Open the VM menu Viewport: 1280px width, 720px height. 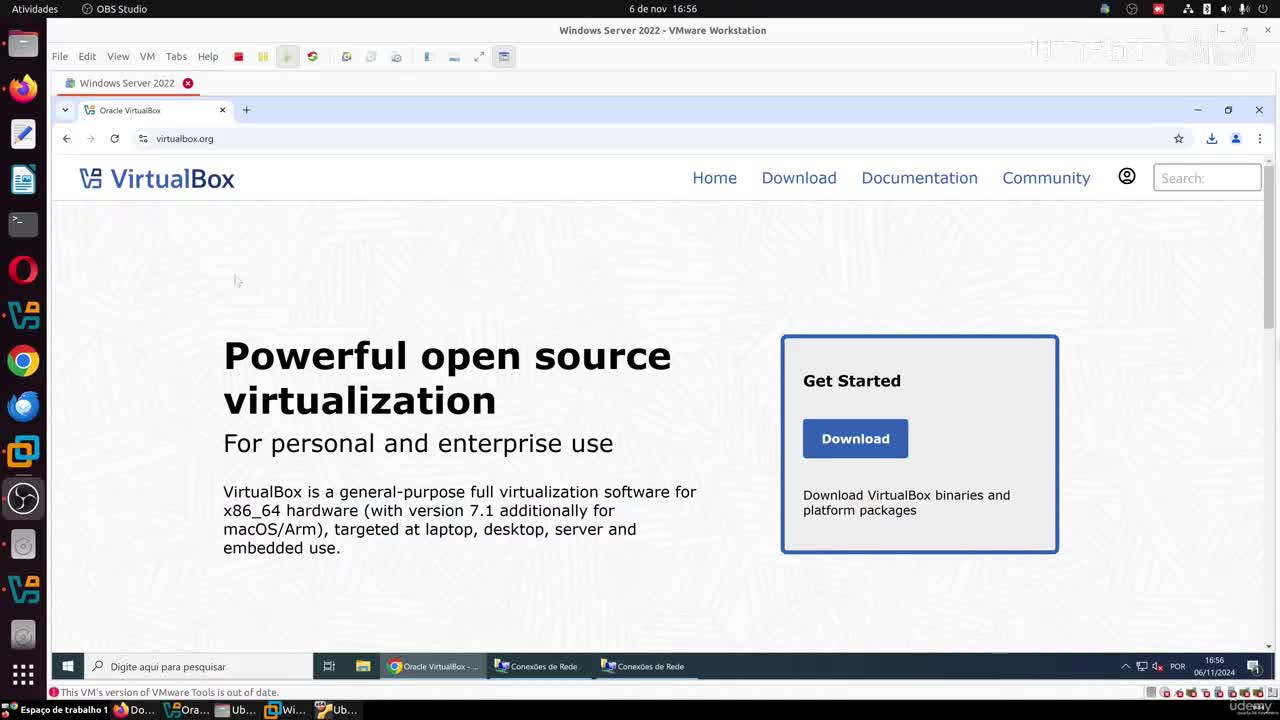(x=147, y=57)
